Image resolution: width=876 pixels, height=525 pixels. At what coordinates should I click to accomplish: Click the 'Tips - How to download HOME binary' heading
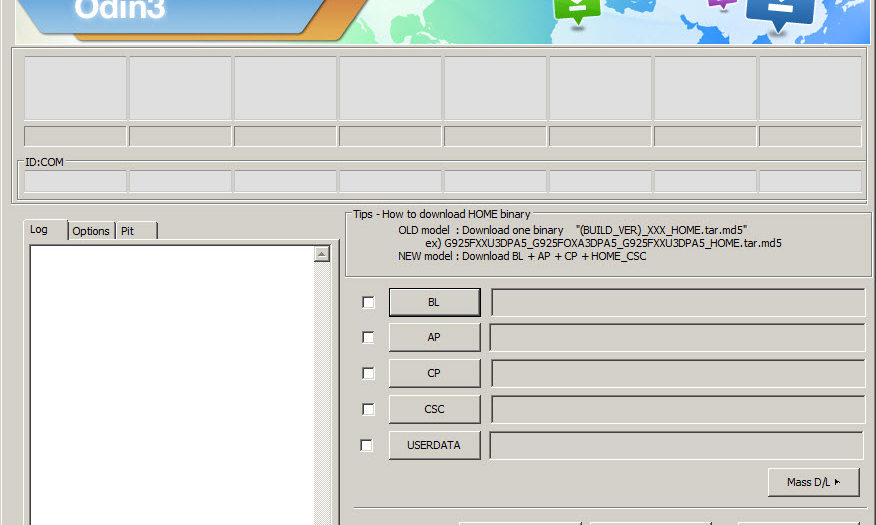click(441, 214)
